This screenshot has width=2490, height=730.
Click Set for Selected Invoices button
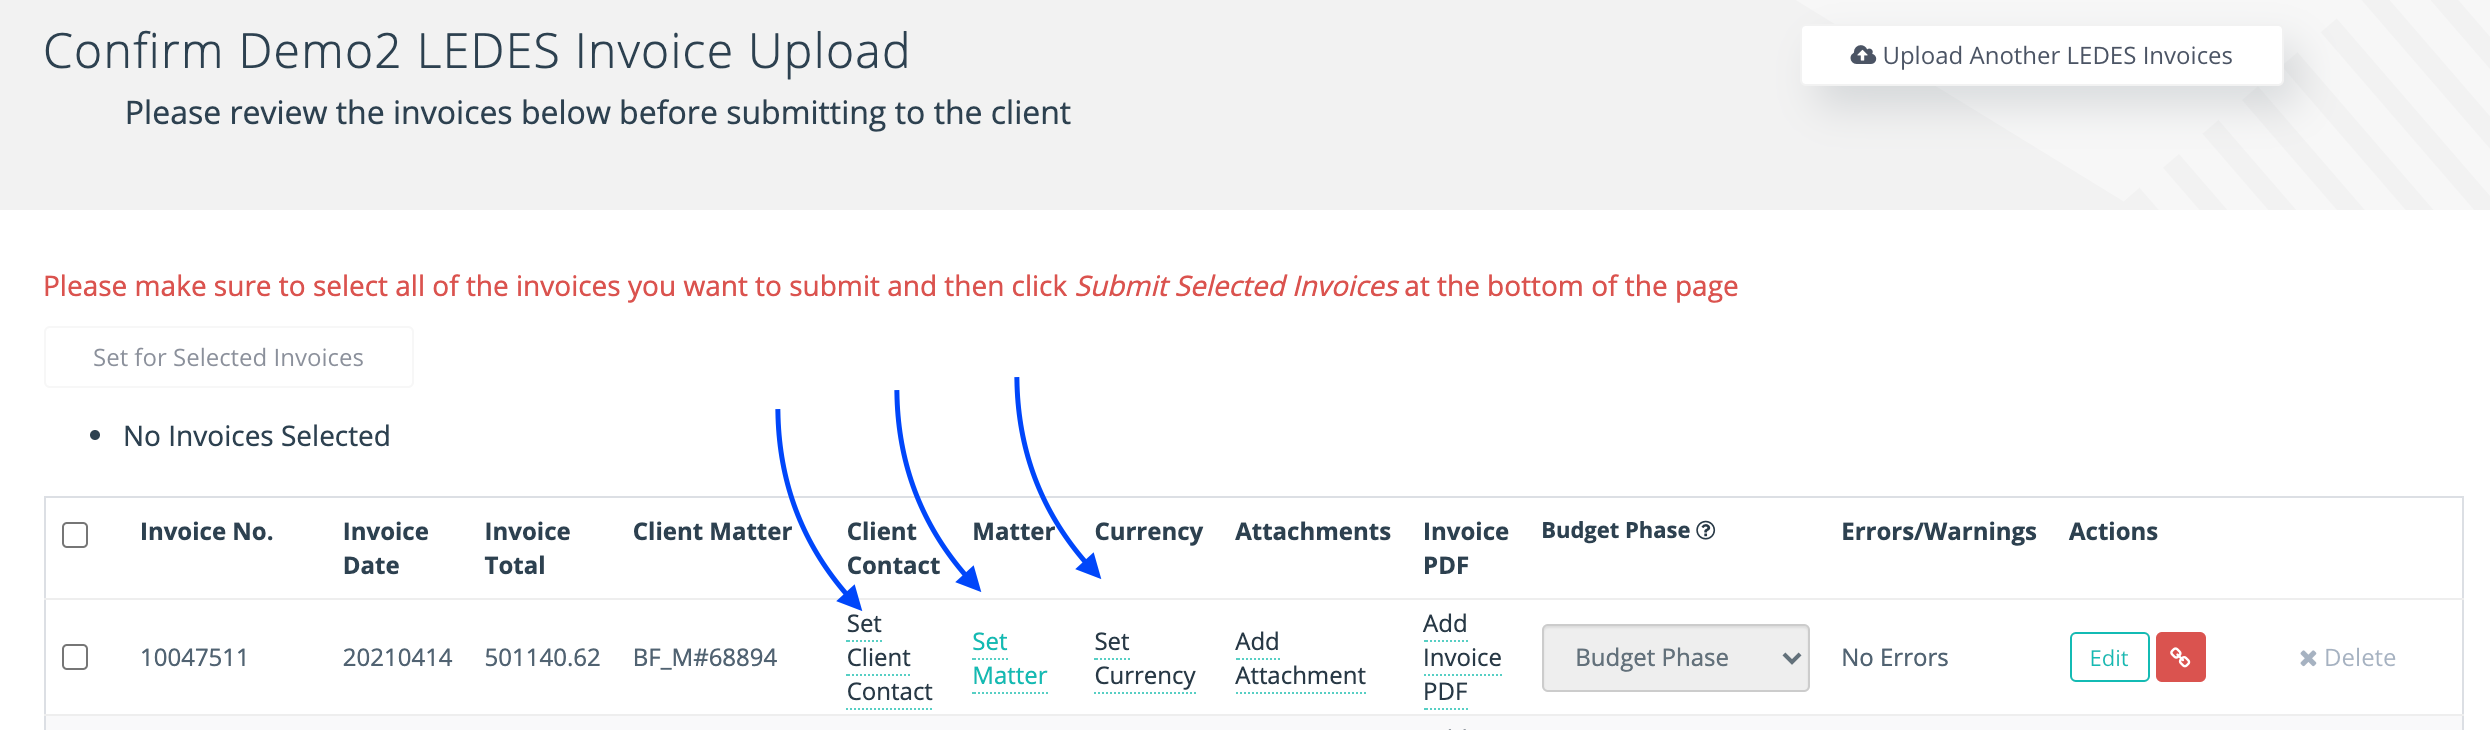click(228, 357)
